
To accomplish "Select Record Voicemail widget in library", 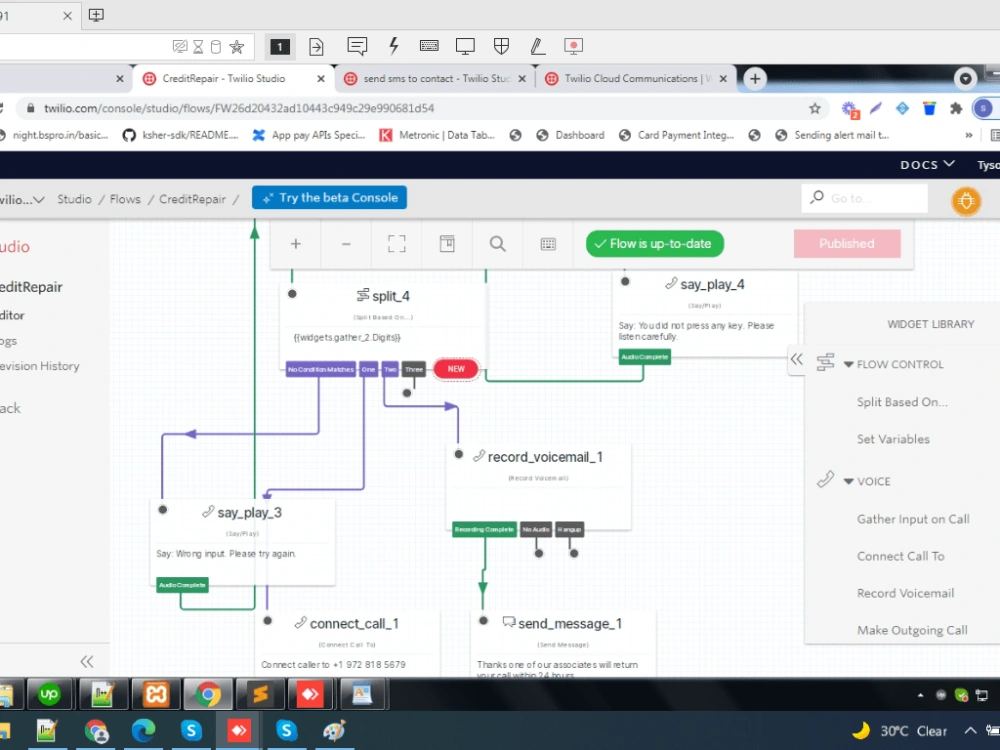I will [905, 593].
